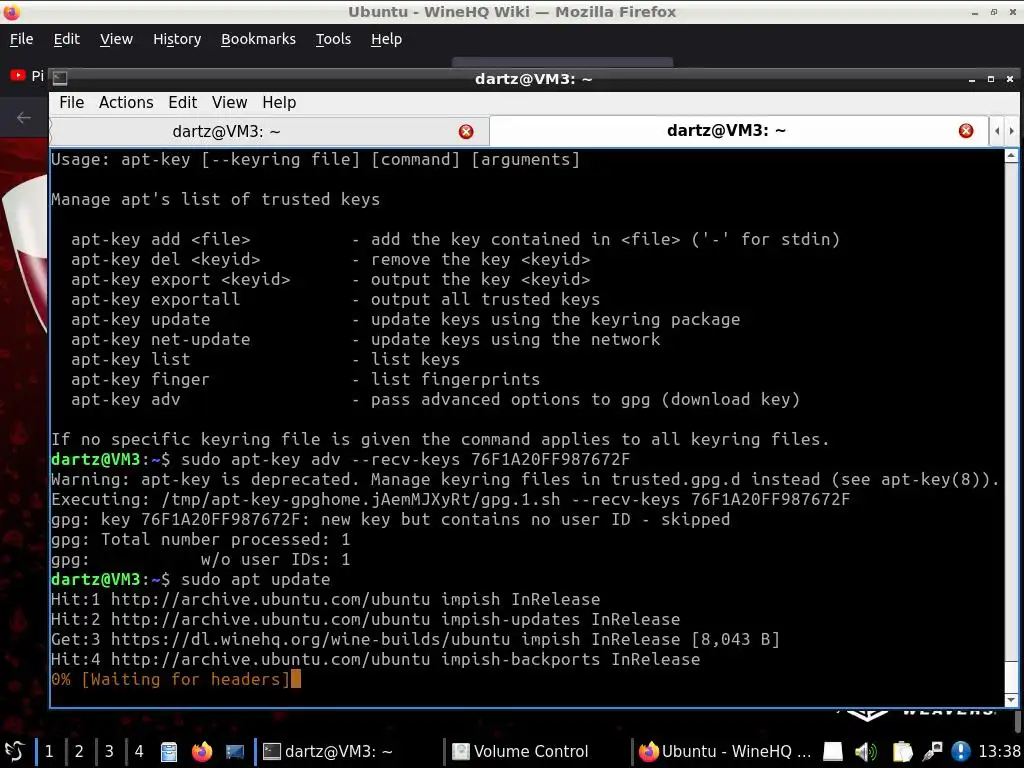Open terminal Help menu
The width and height of the screenshot is (1024, 768).
point(279,103)
